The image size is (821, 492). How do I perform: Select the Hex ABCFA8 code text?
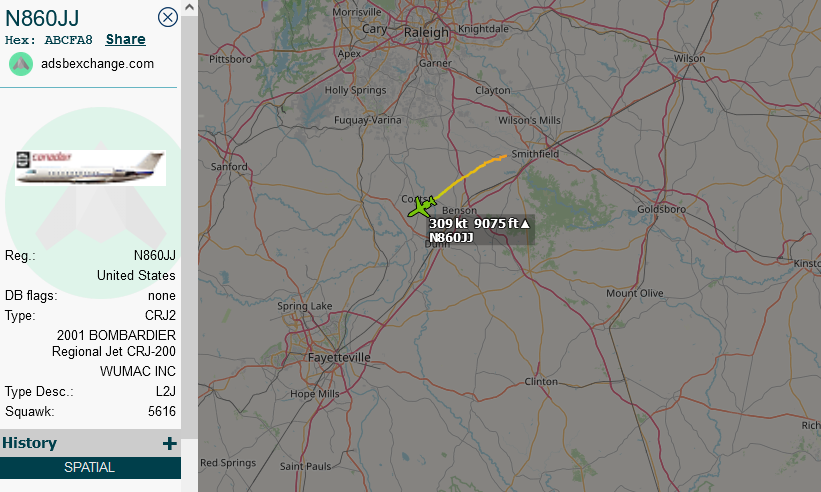coord(49,40)
